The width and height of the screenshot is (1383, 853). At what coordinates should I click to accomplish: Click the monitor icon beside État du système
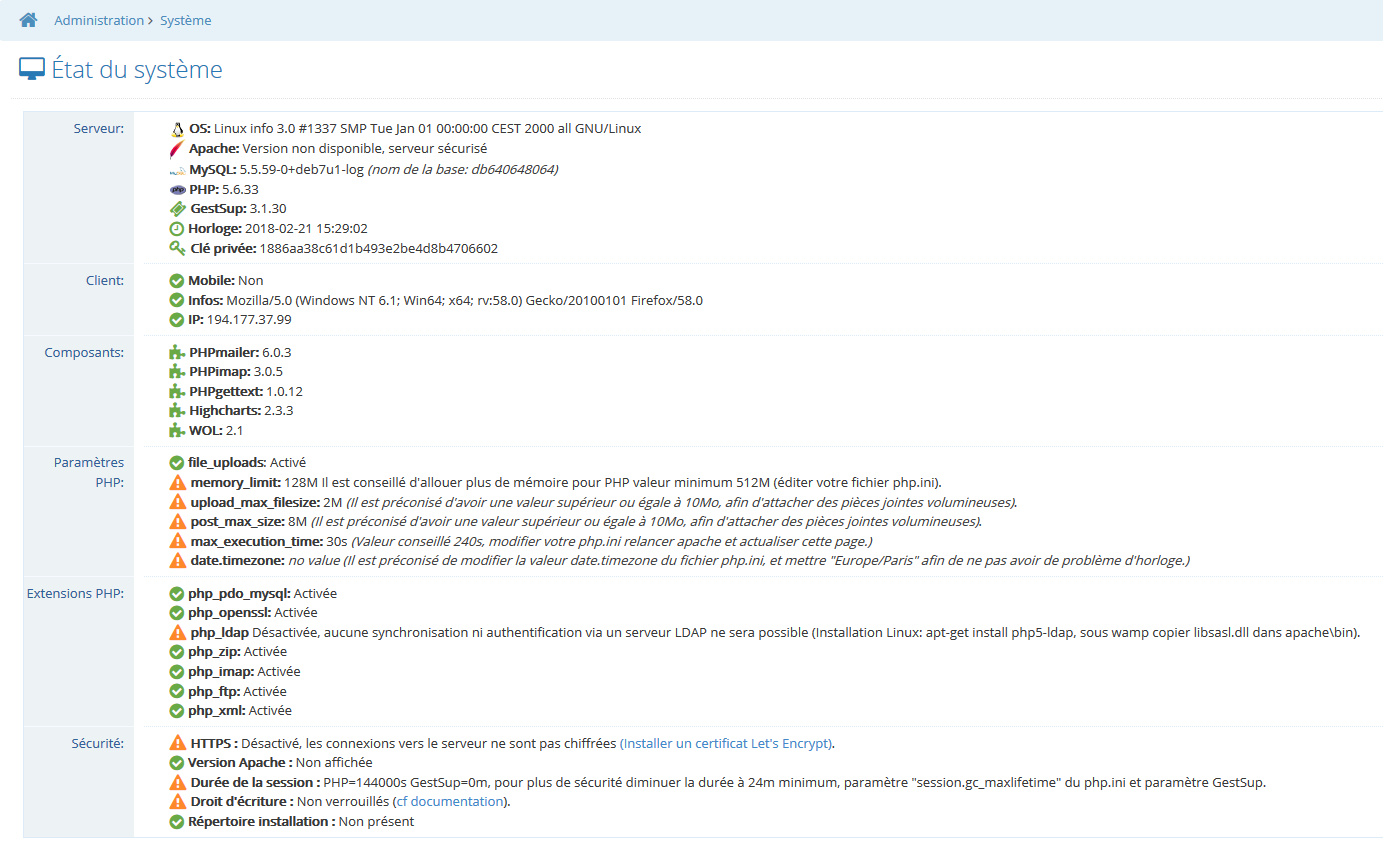tap(32, 70)
